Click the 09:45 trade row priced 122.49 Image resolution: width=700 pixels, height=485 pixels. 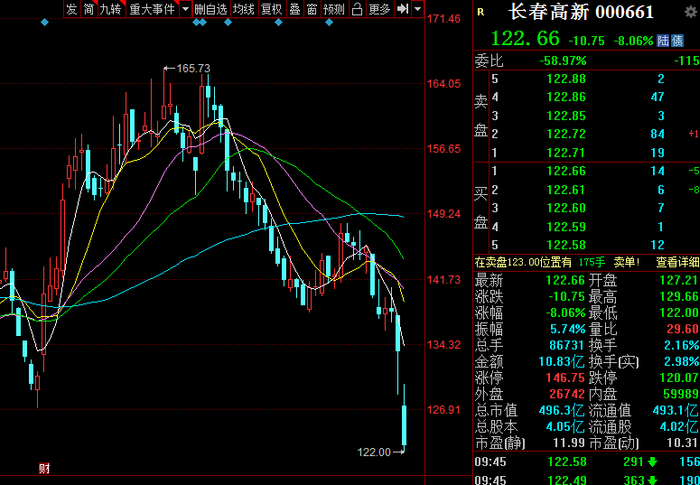coord(586,480)
